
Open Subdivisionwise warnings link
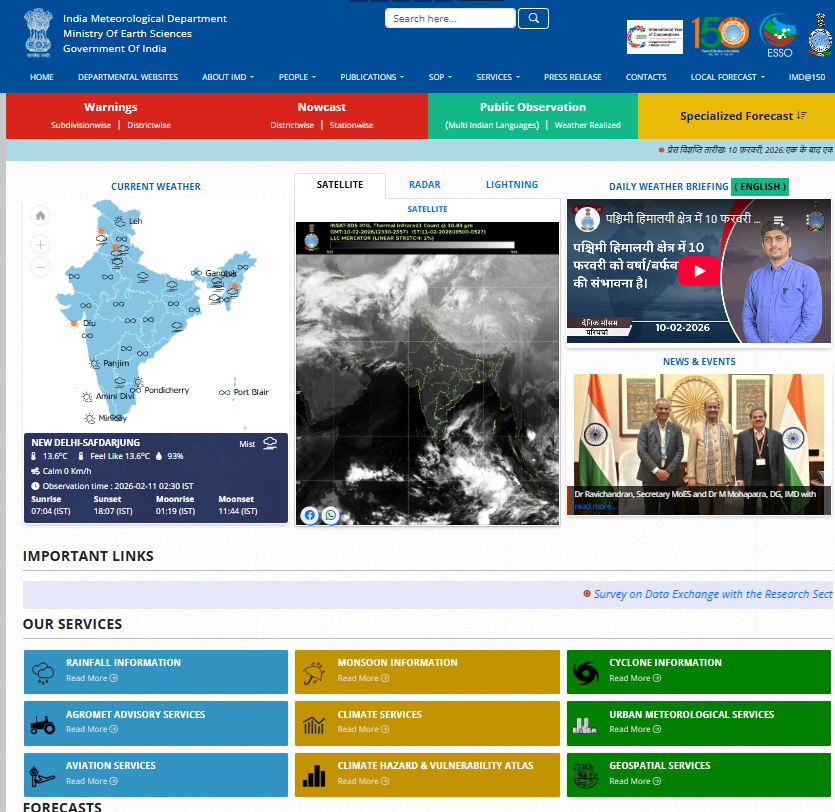point(82,125)
